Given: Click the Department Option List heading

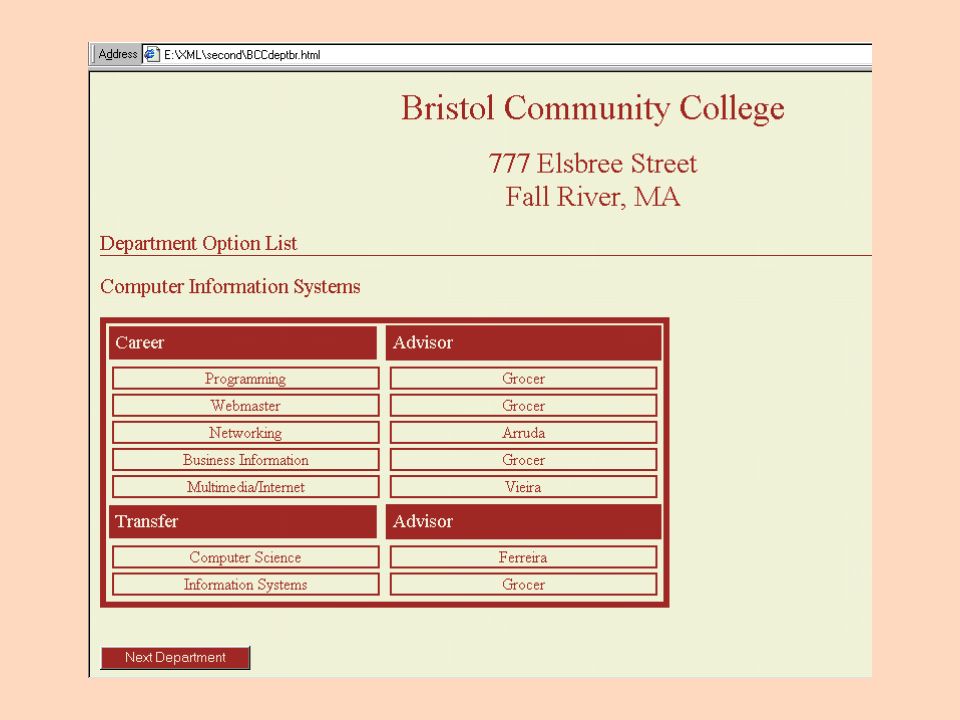Looking at the screenshot, I should pos(198,243).
